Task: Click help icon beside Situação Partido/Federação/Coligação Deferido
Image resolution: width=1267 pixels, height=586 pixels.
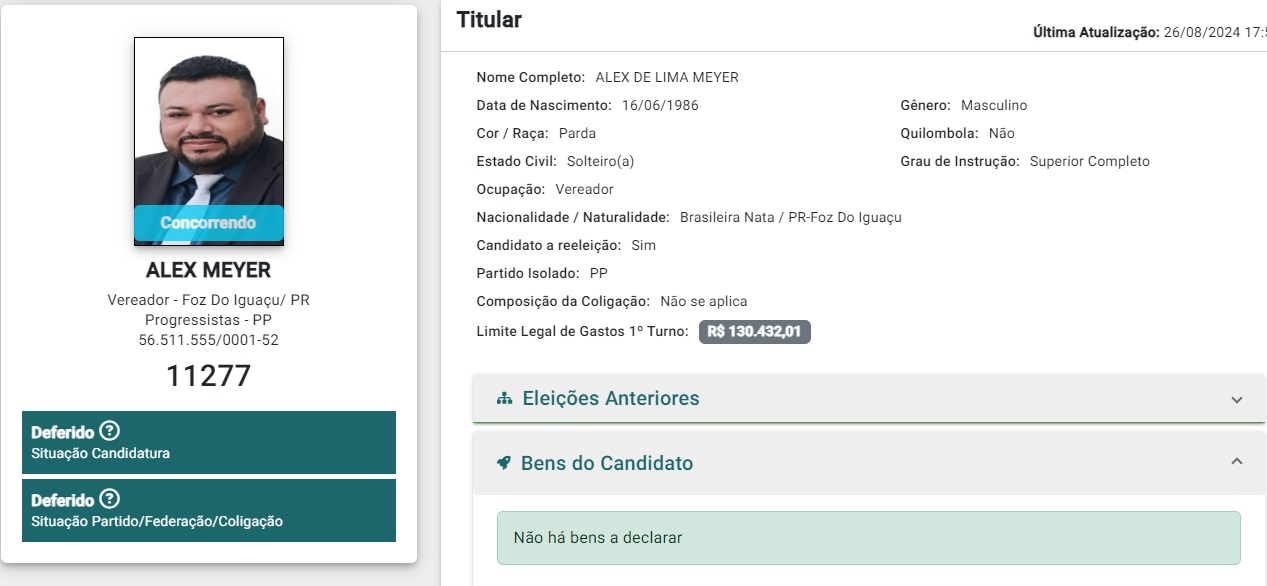Action: click(110, 499)
